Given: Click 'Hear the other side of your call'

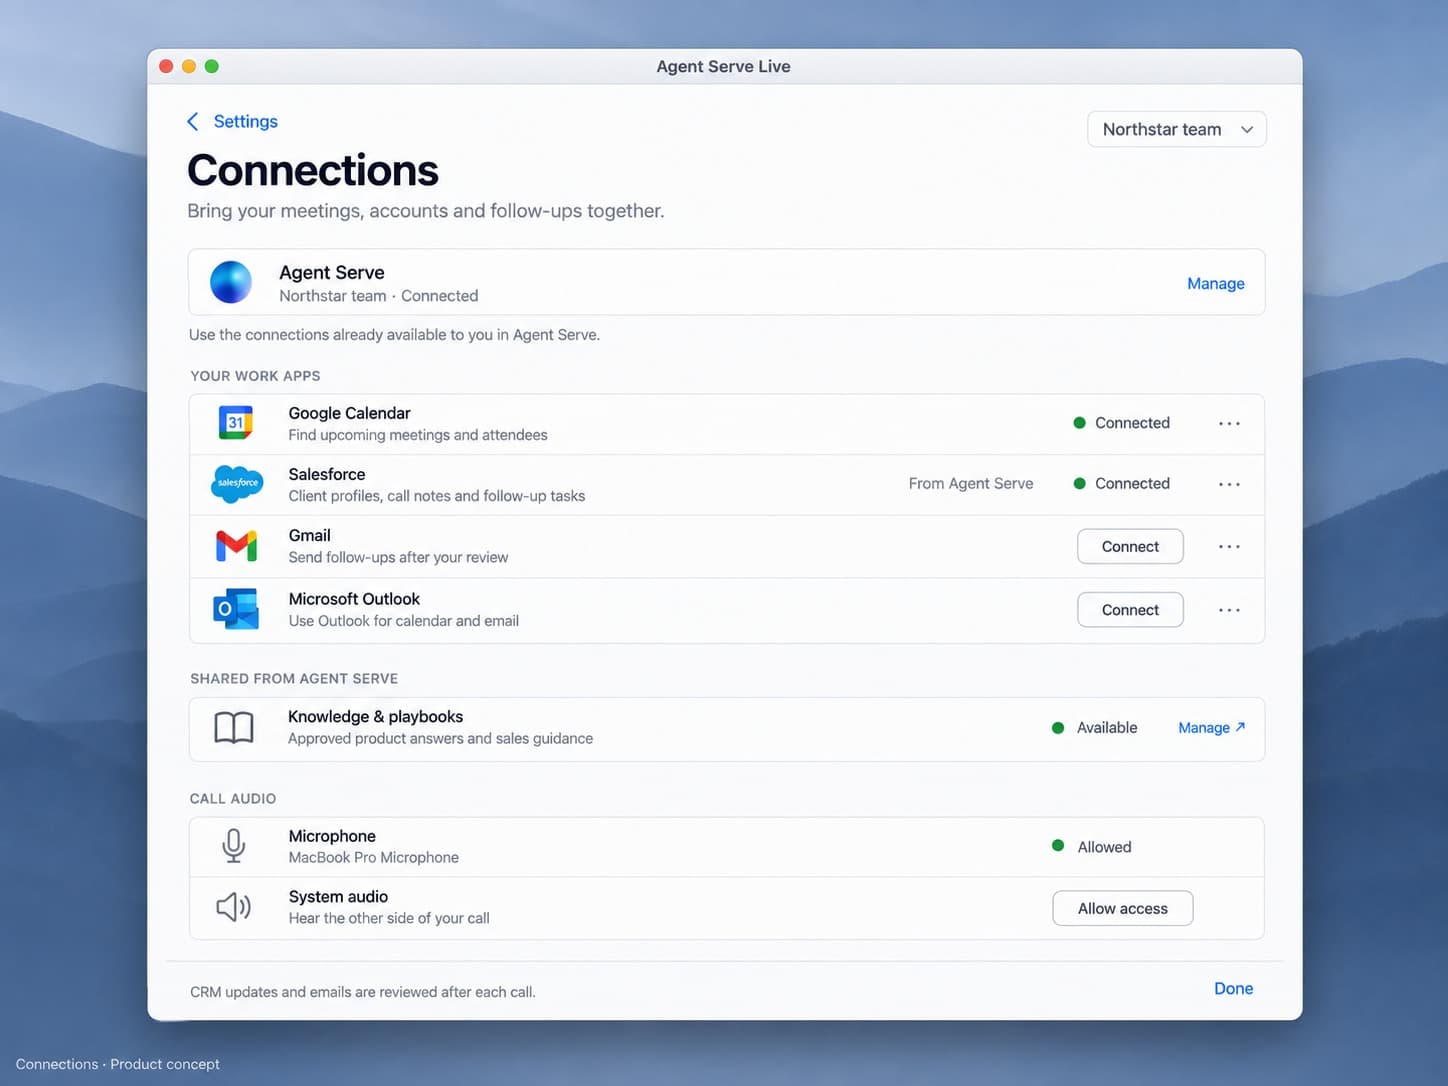Looking at the screenshot, I should 389,919.
